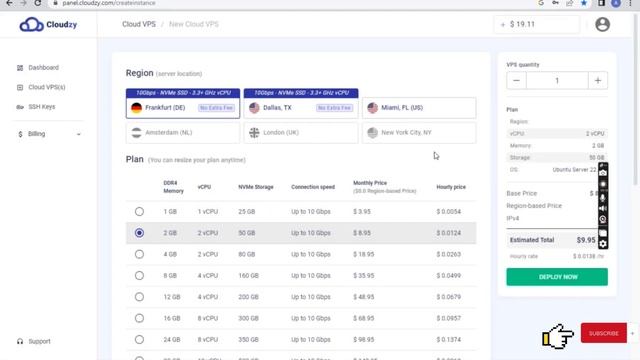
Task: Click the Support headset icon
Action: click(20, 341)
